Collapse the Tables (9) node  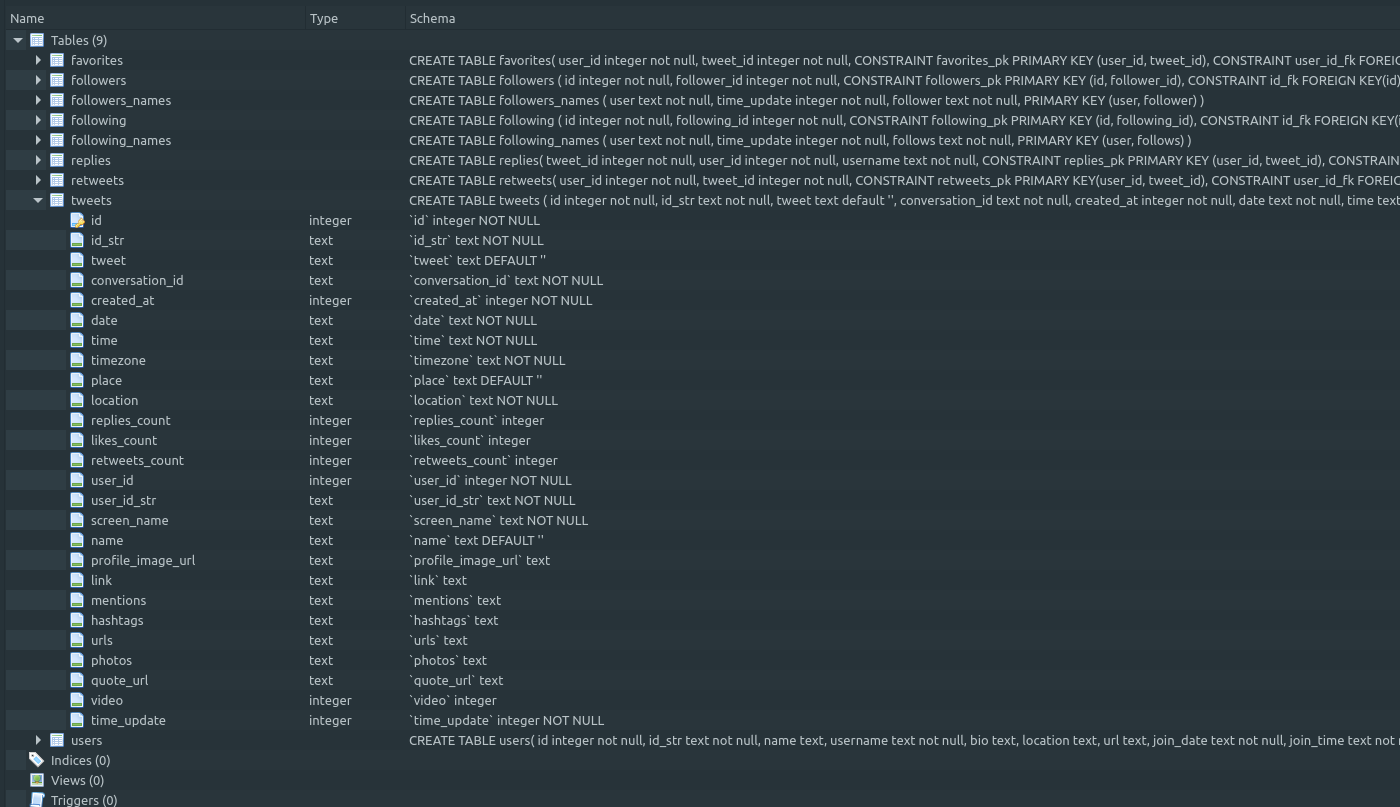pos(17,40)
